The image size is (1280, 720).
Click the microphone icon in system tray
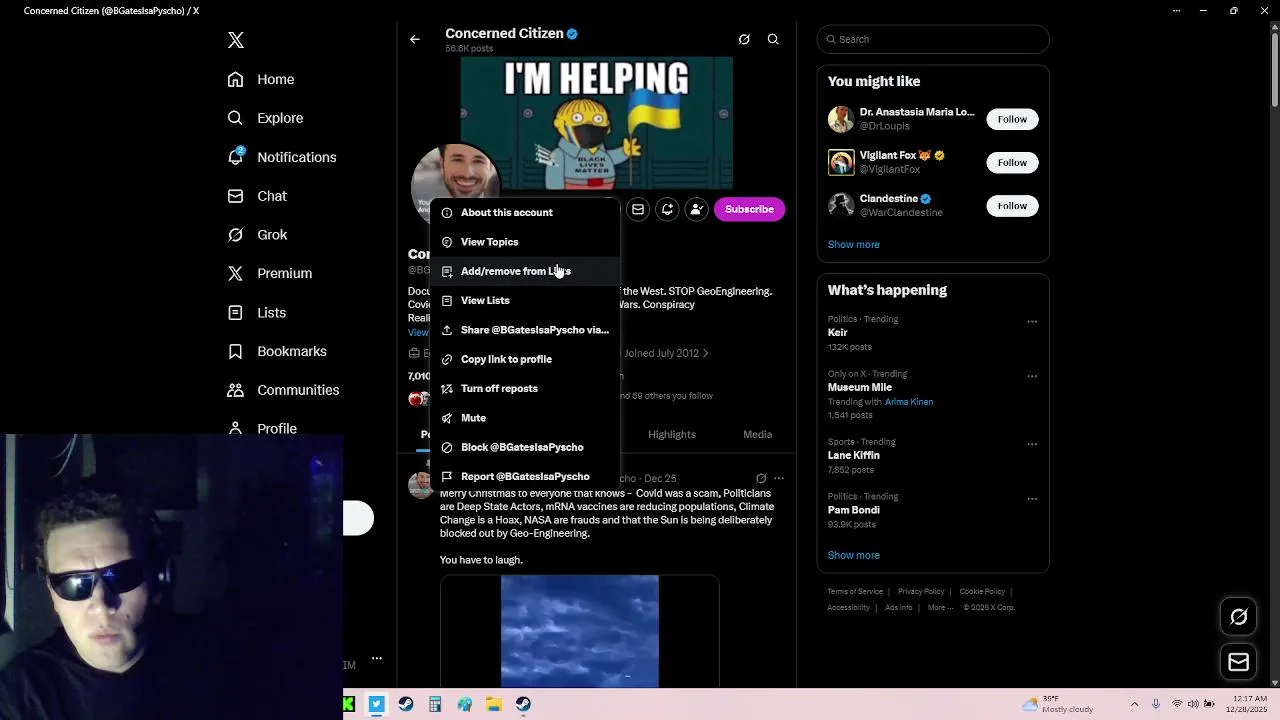[x=1156, y=704]
